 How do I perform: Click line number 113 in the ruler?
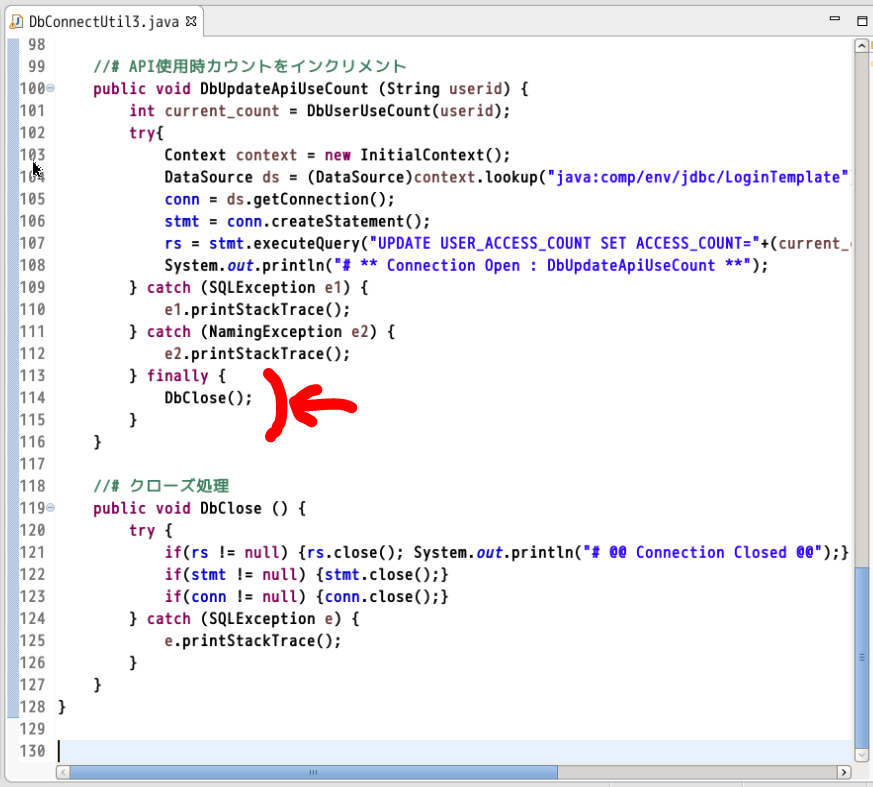33,375
